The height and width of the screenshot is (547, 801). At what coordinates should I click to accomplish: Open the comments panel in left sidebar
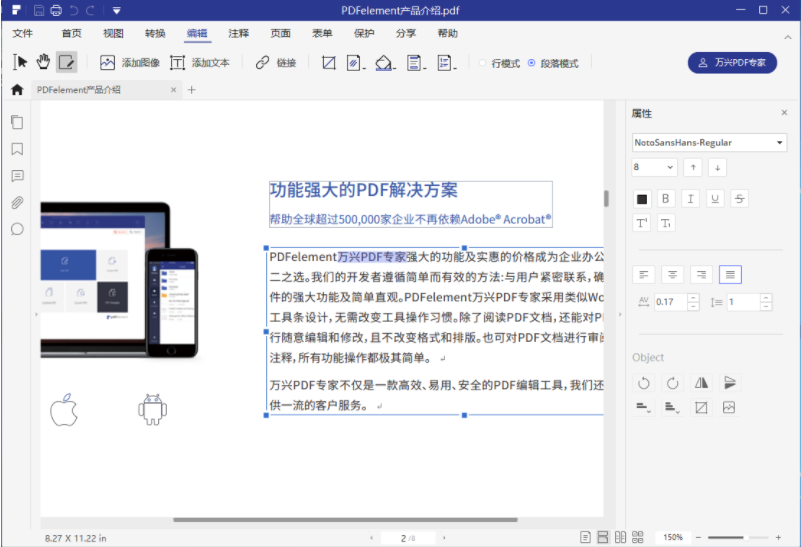17,176
